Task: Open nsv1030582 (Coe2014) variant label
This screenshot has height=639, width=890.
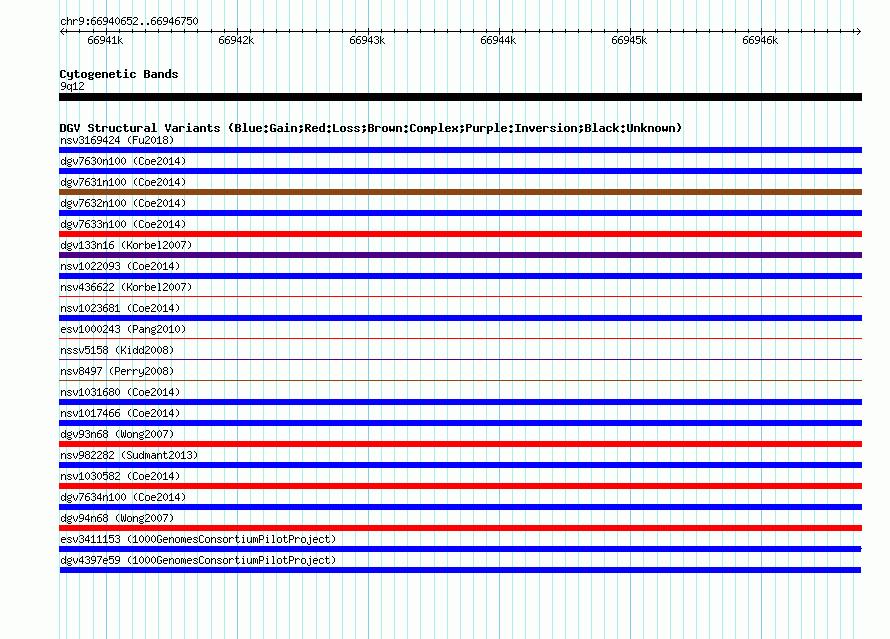Action: pyautogui.click(x=120, y=476)
